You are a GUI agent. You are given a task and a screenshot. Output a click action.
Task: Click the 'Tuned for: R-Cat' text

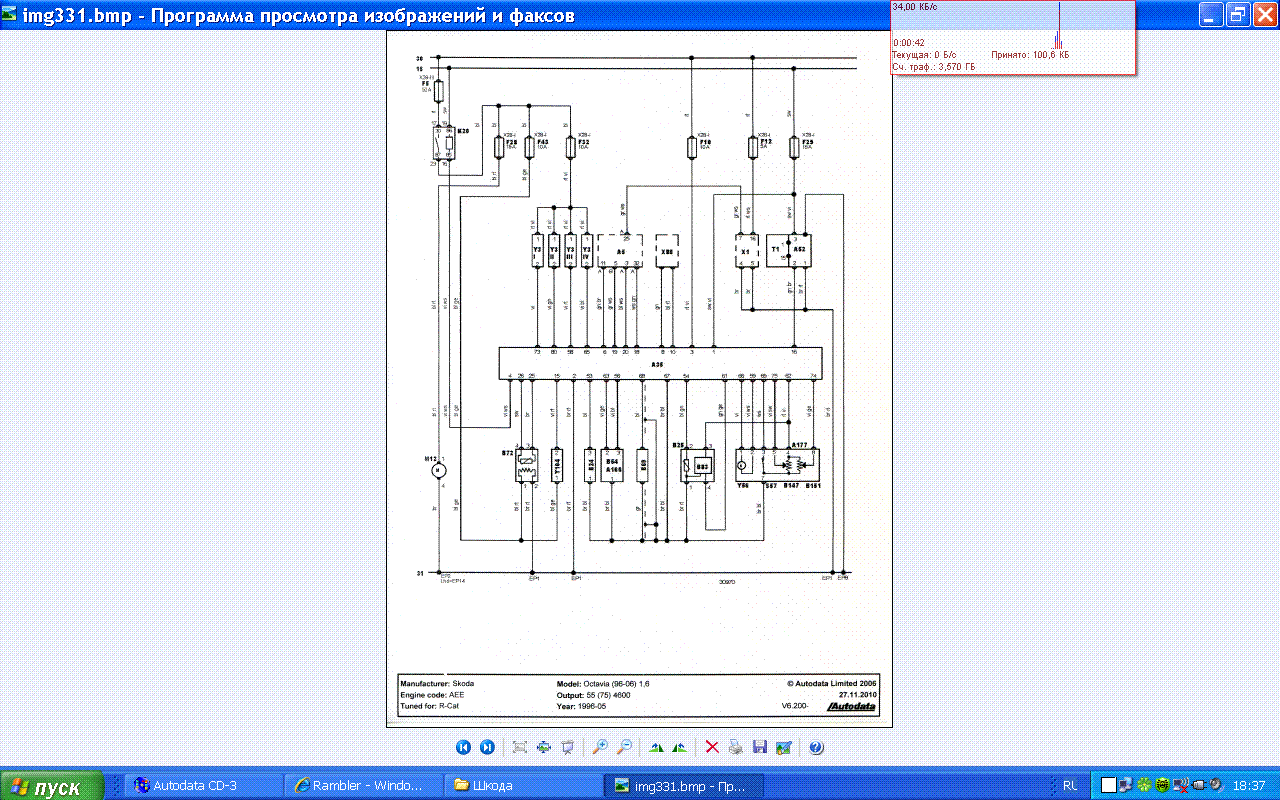click(430, 706)
